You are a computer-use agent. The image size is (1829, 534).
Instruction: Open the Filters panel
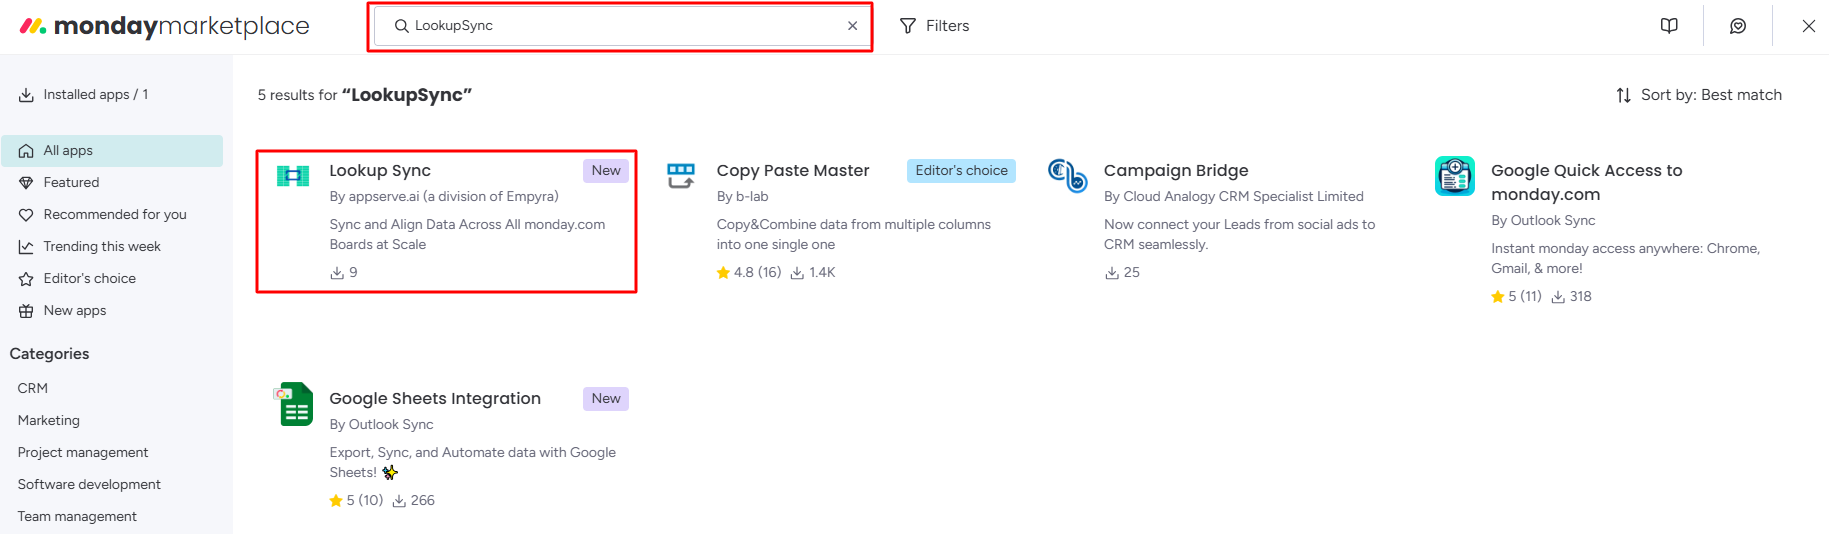[935, 26]
